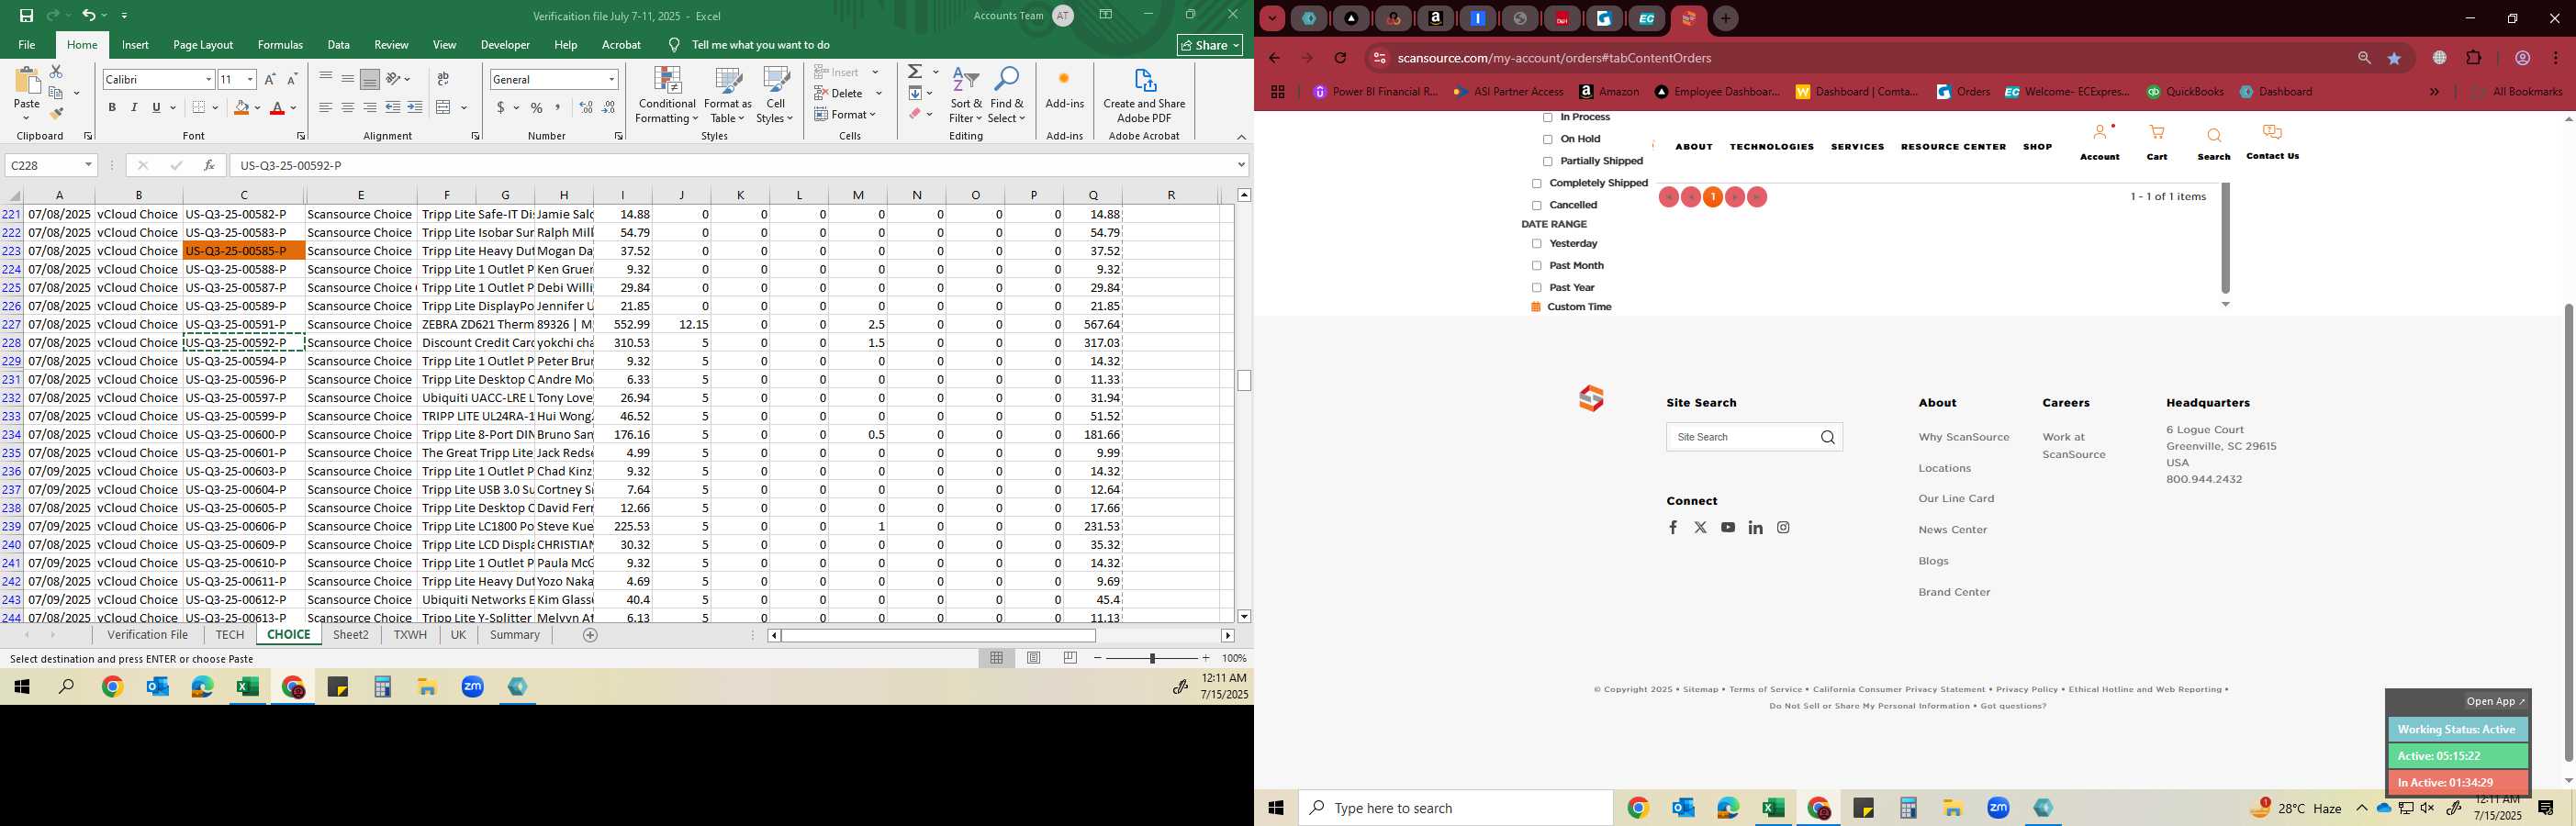This screenshot has width=2576, height=826.
Task: Click the Cut scissors icon
Action: (56, 72)
